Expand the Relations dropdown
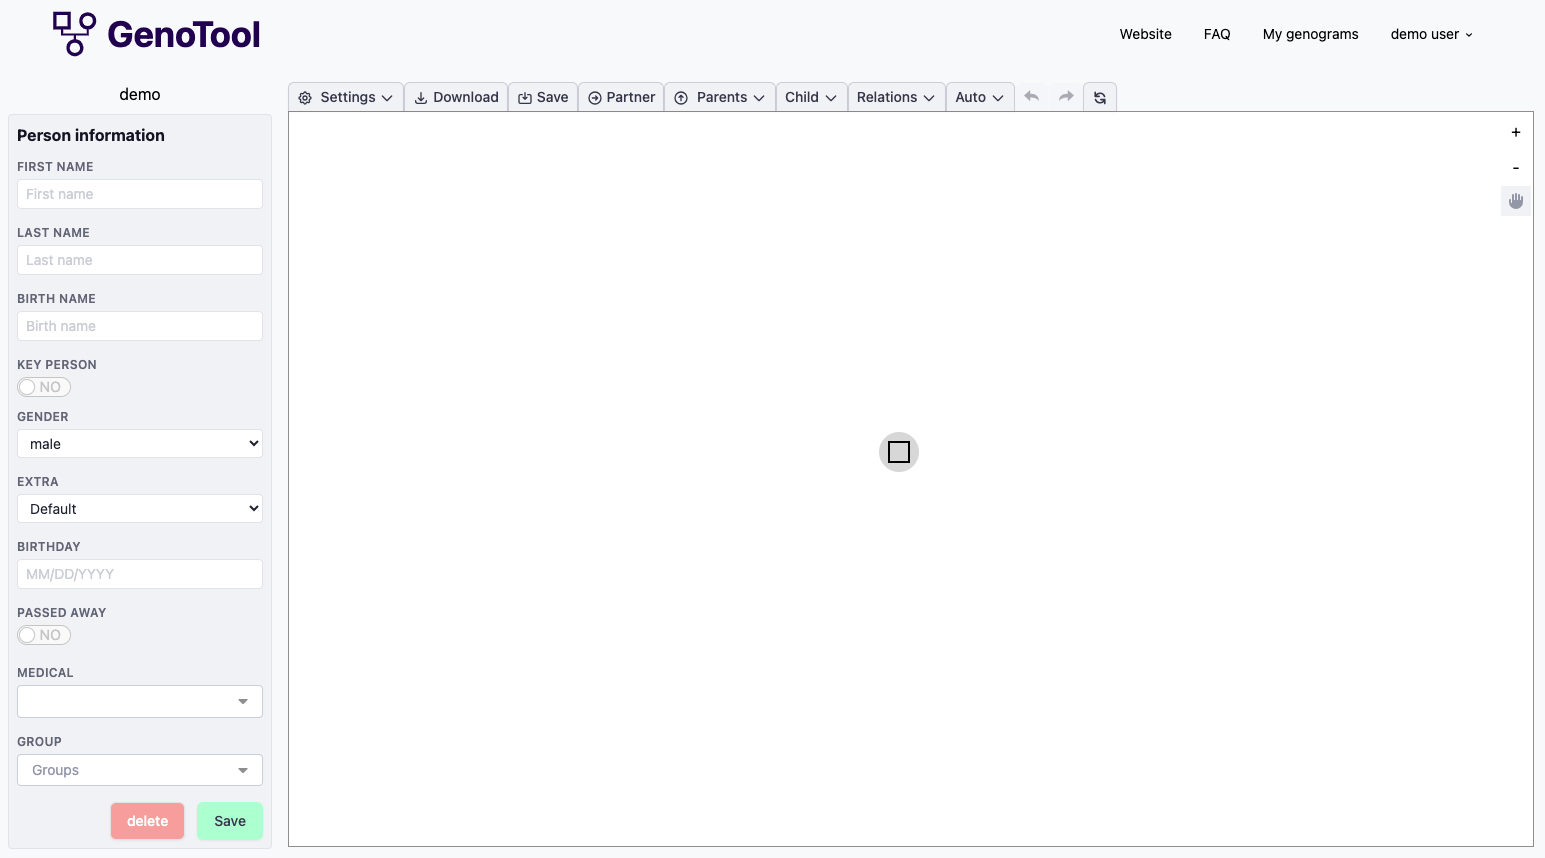Image resolution: width=1545 pixels, height=858 pixels. (895, 96)
